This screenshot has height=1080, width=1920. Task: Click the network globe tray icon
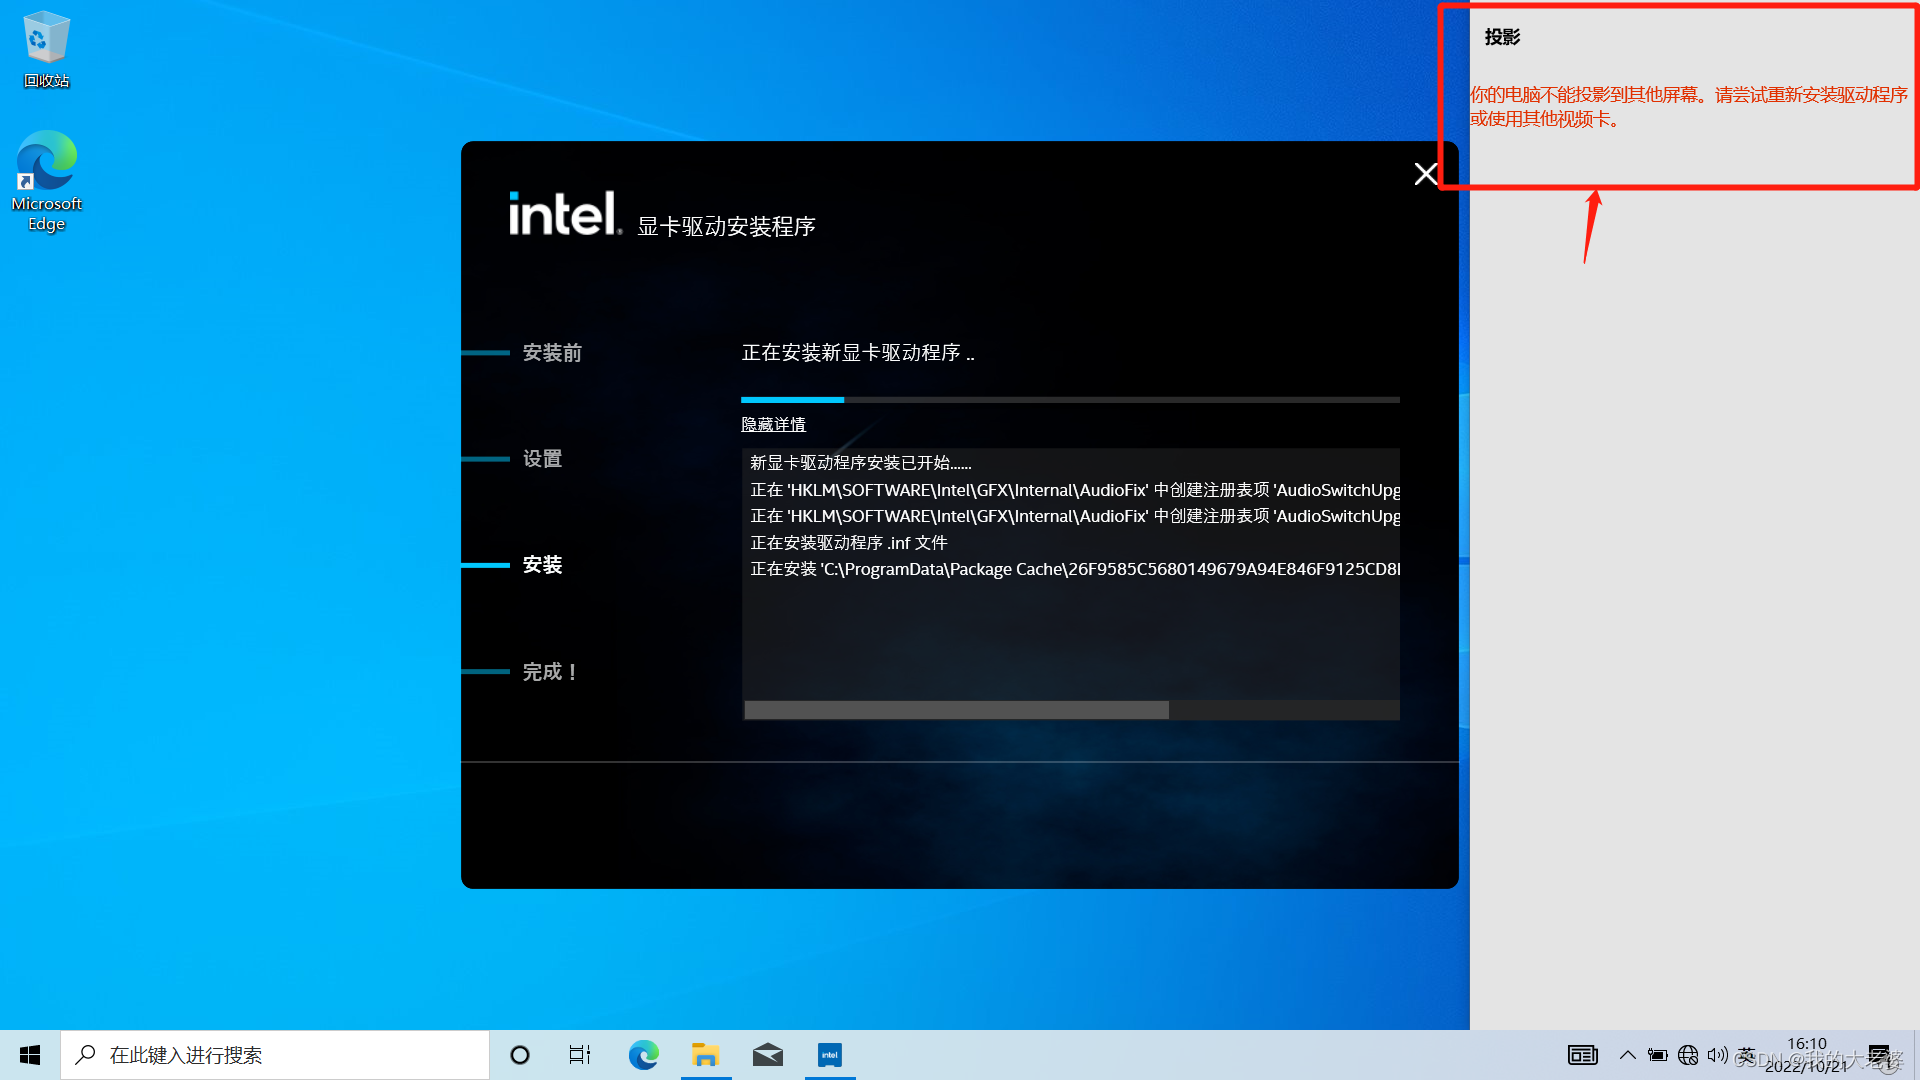tap(1688, 1055)
